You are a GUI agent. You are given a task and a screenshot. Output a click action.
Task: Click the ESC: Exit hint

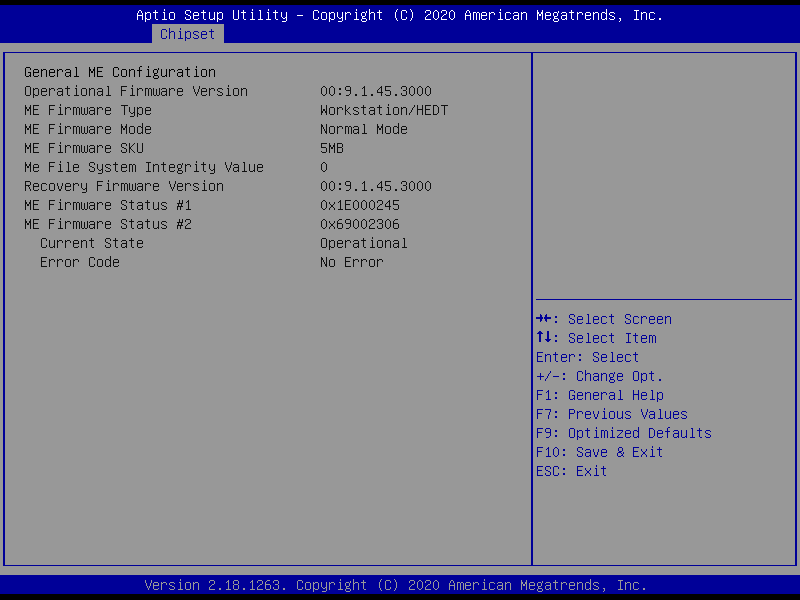pyautogui.click(x=571, y=471)
